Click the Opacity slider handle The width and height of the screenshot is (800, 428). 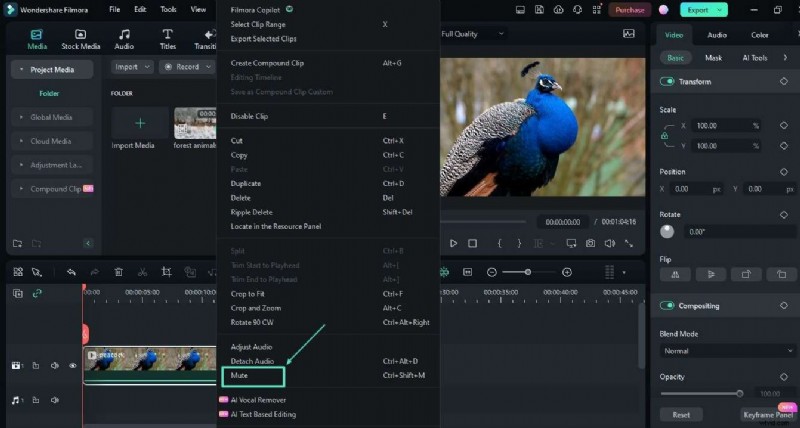click(x=740, y=393)
